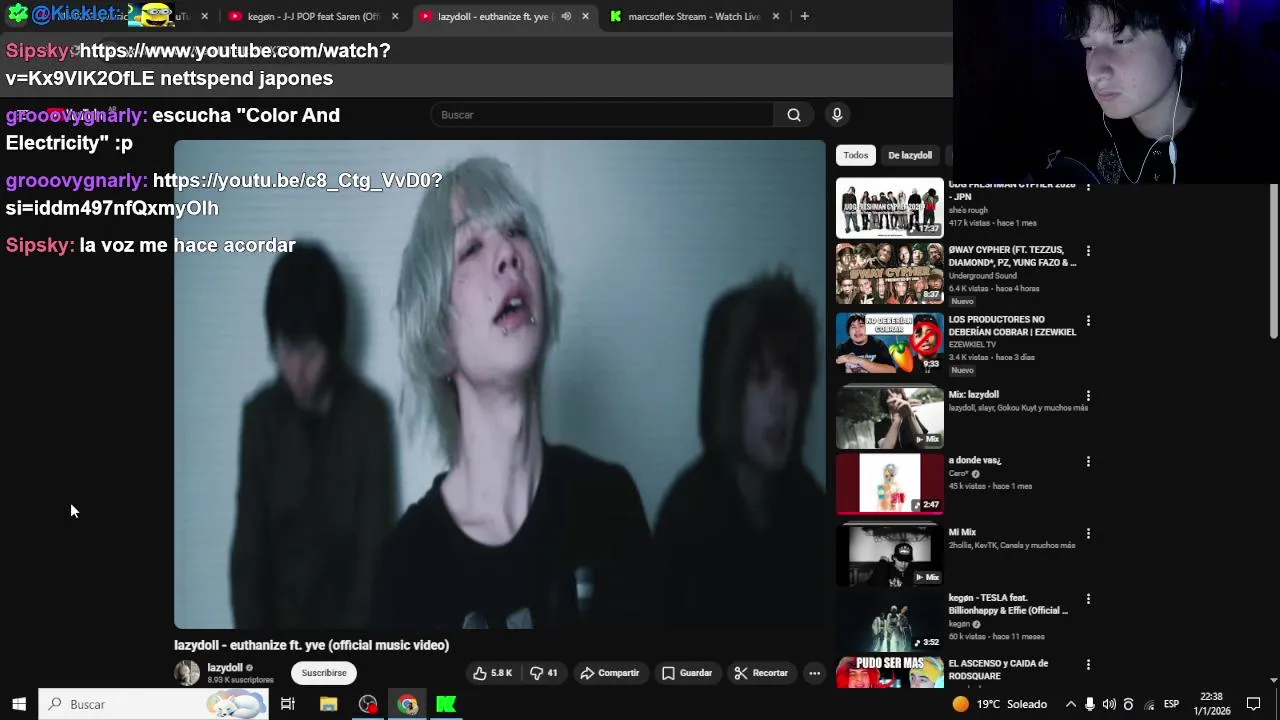Click the YouTube search magnifier button
Viewport: 1280px width, 720px height.
click(794, 115)
